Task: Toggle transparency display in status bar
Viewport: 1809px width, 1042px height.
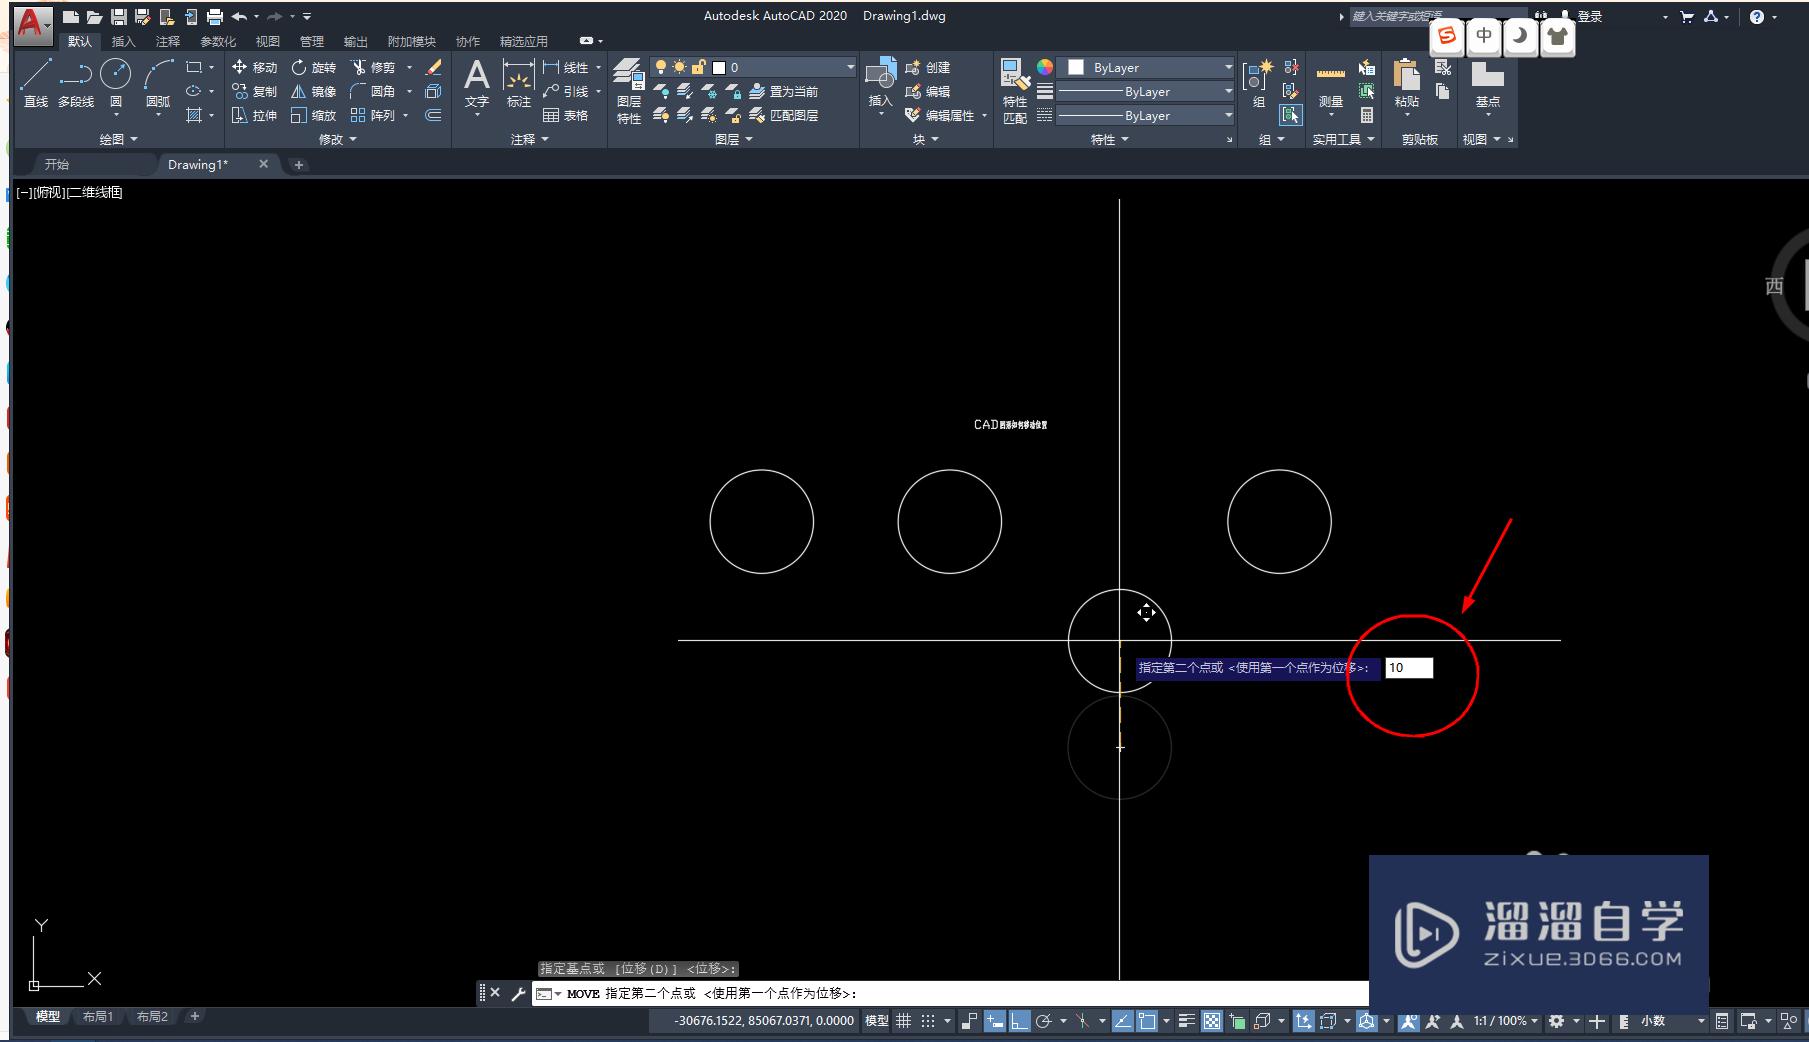Action: click(1212, 1021)
